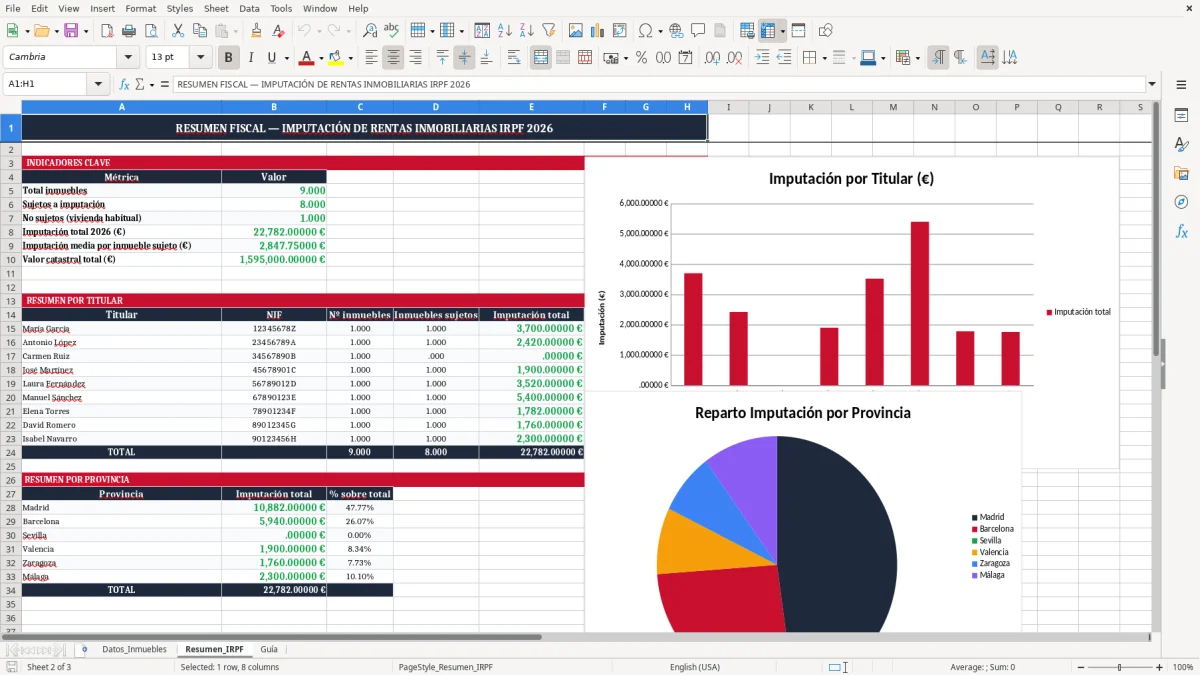Screen dimensions: 1200x675
Task: Open the Data menu
Action: pyautogui.click(x=250, y=8)
